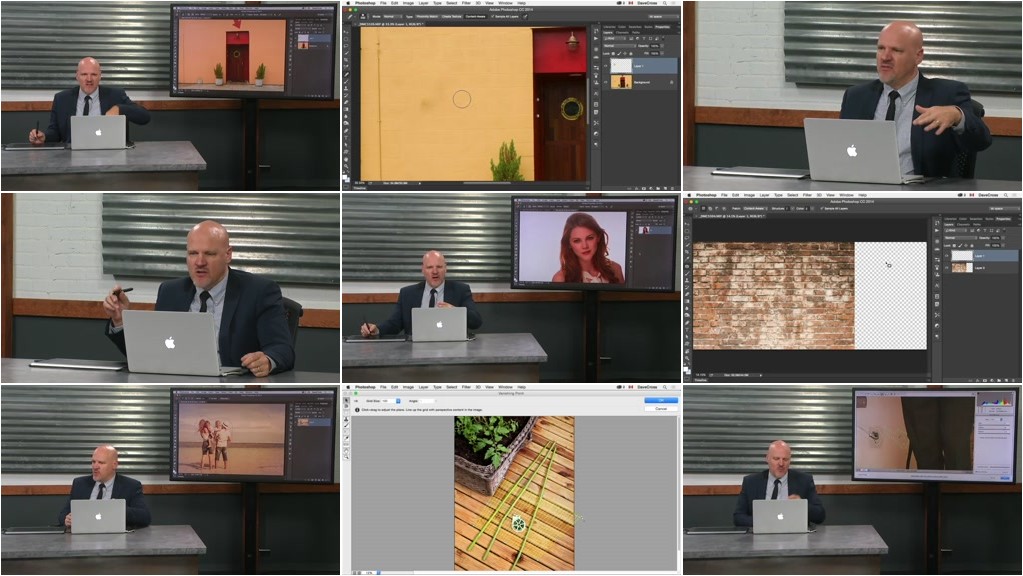Pick the Brush tool in the Vanishing Point dialog
The image size is (1023, 576).
[x=346, y=425]
